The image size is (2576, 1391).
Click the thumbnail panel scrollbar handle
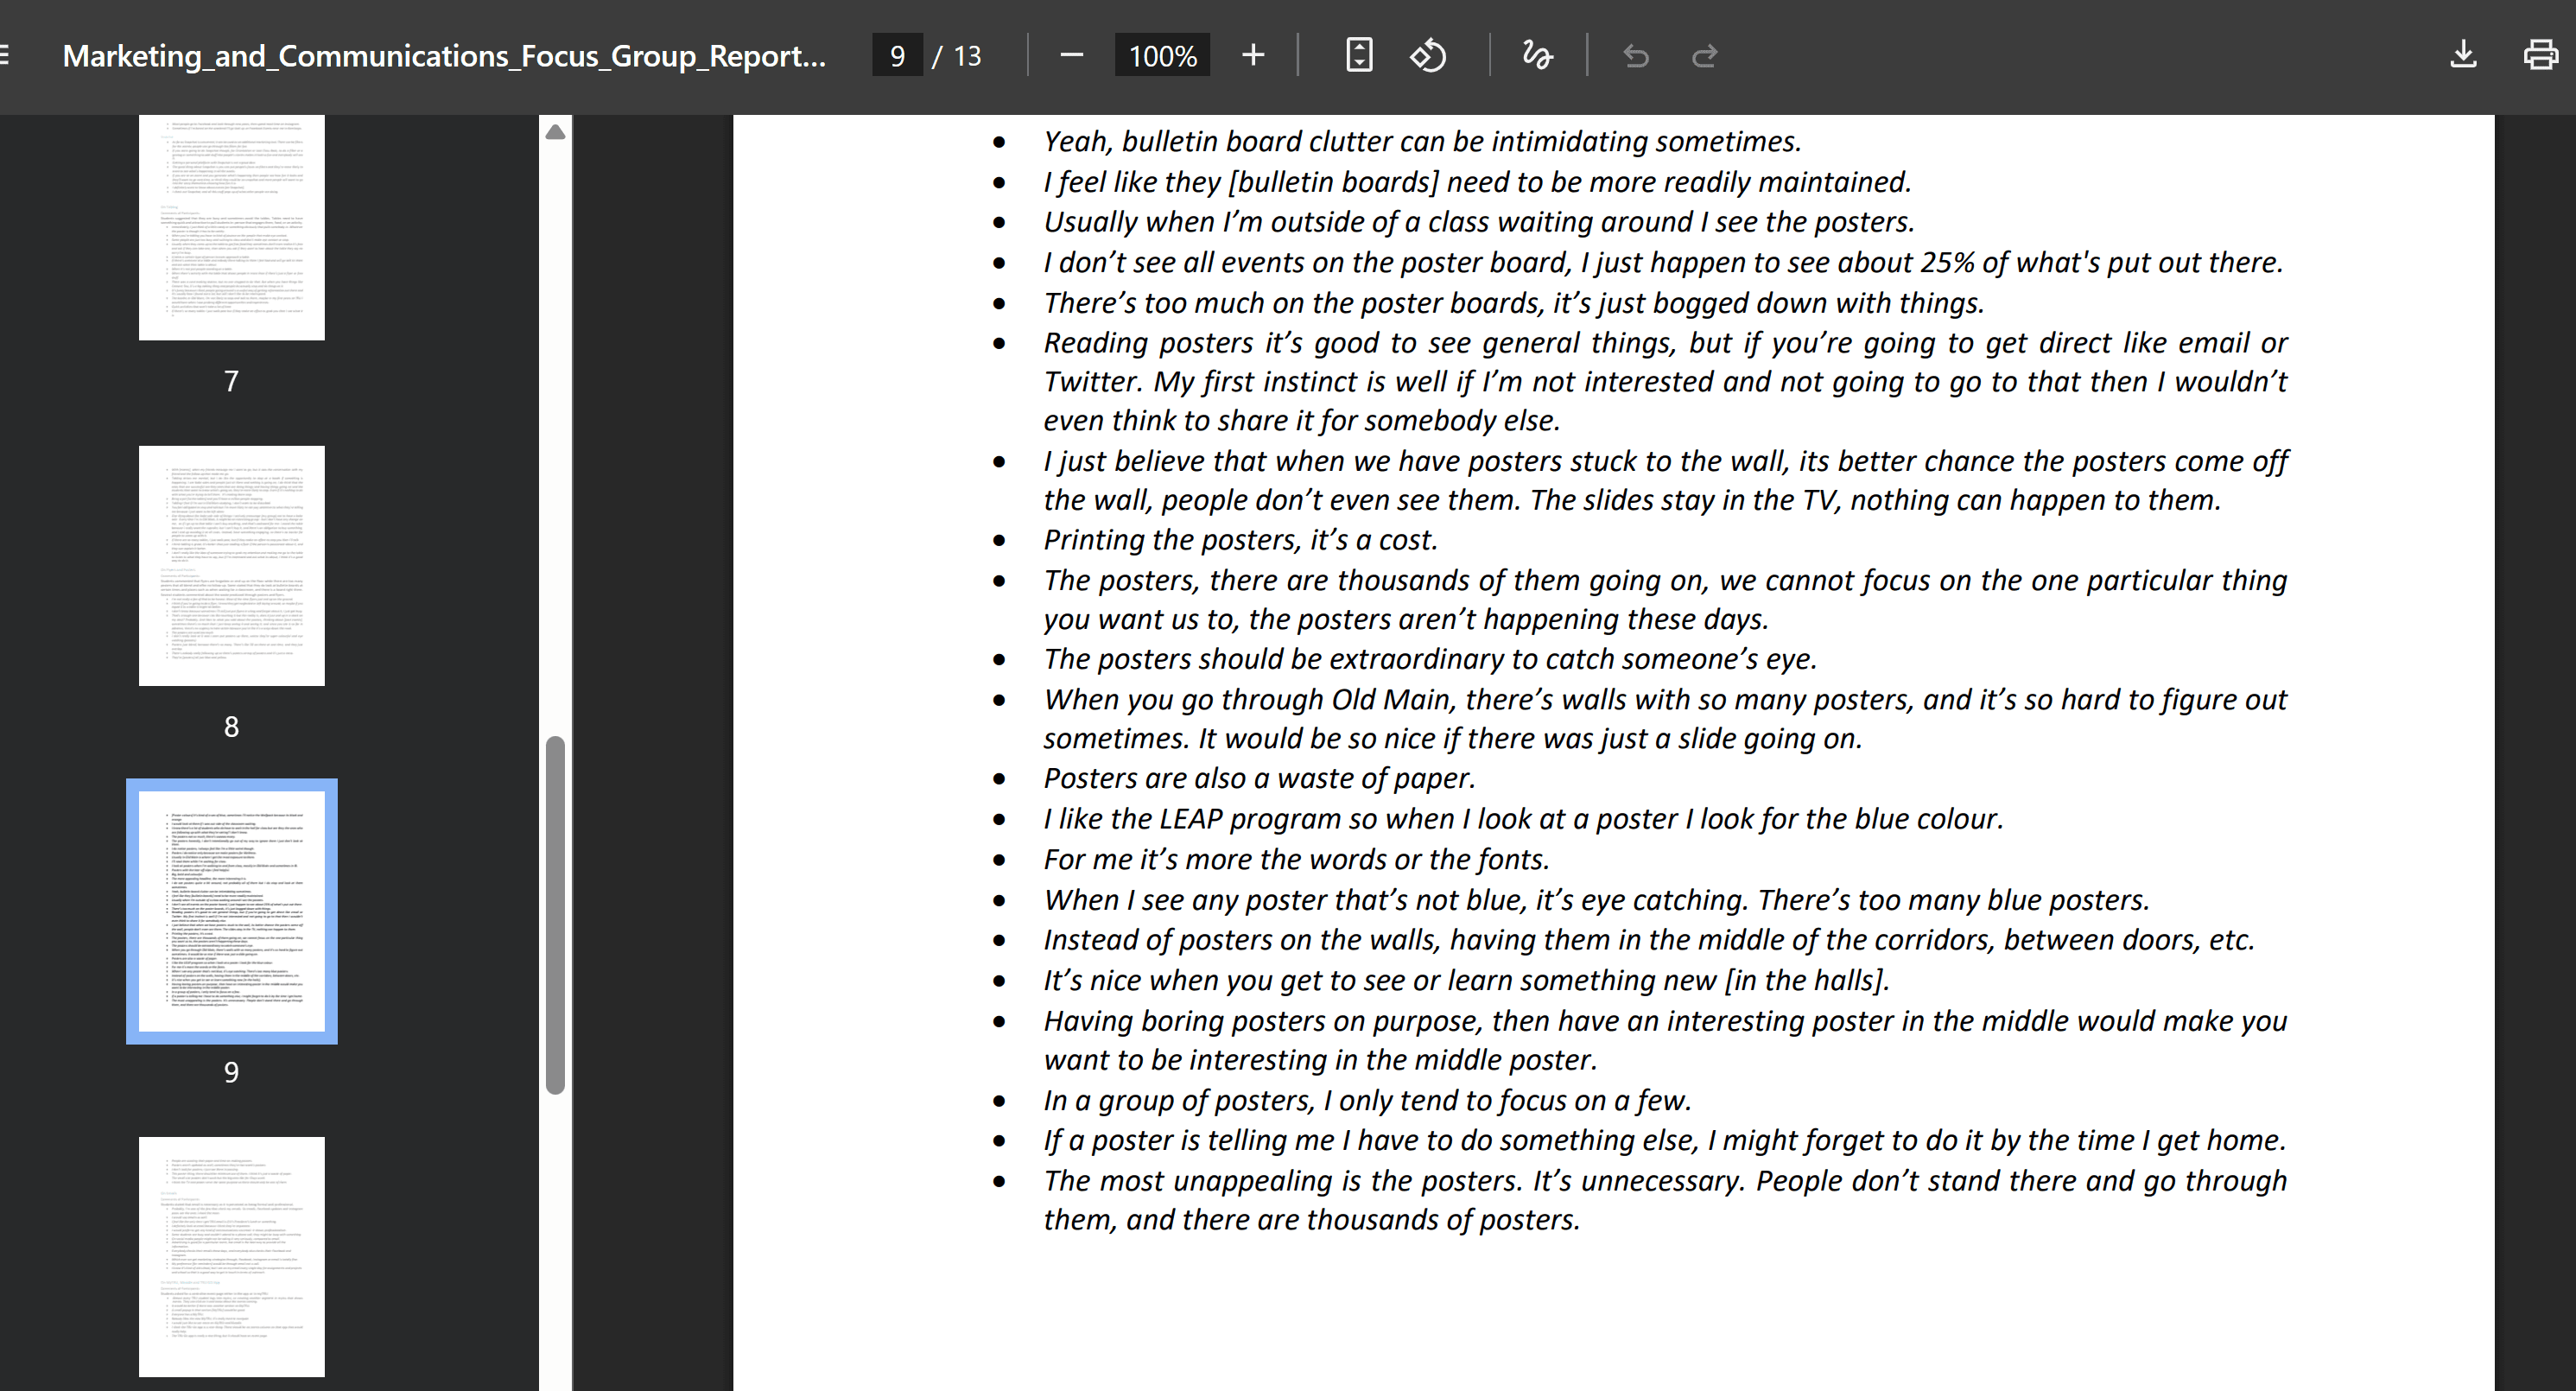tap(556, 915)
